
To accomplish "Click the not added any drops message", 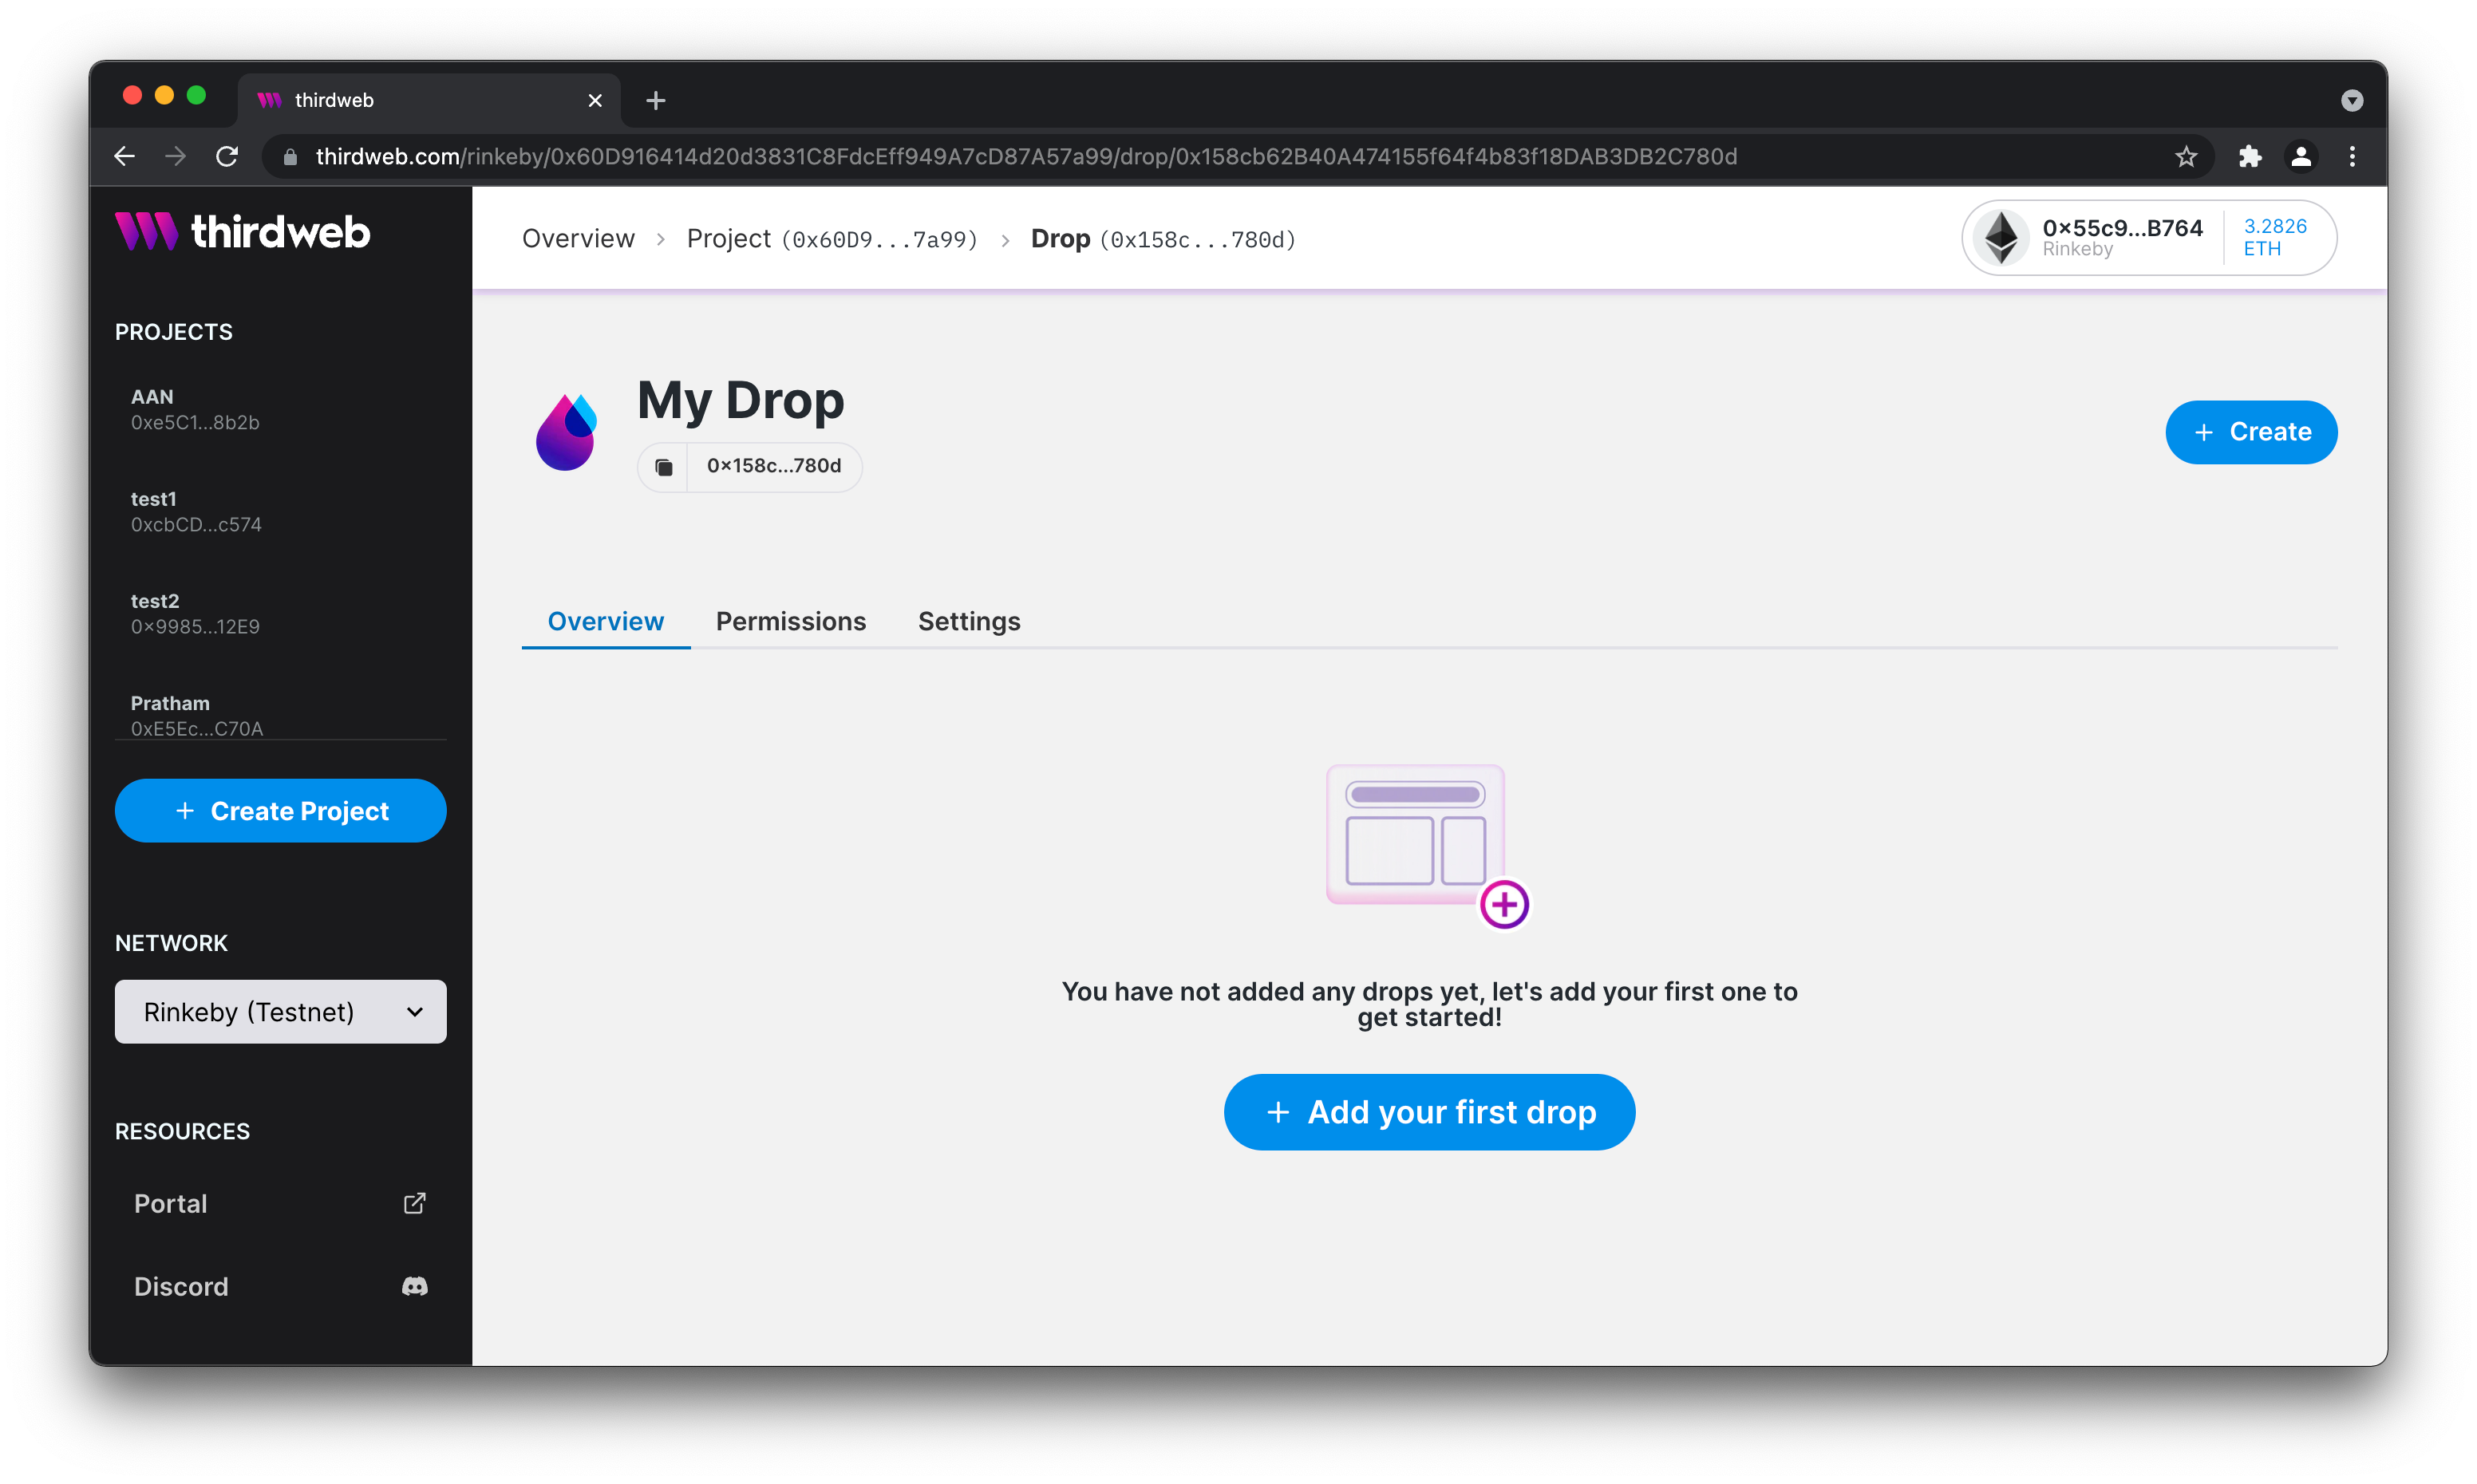I will click(x=1429, y=1004).
